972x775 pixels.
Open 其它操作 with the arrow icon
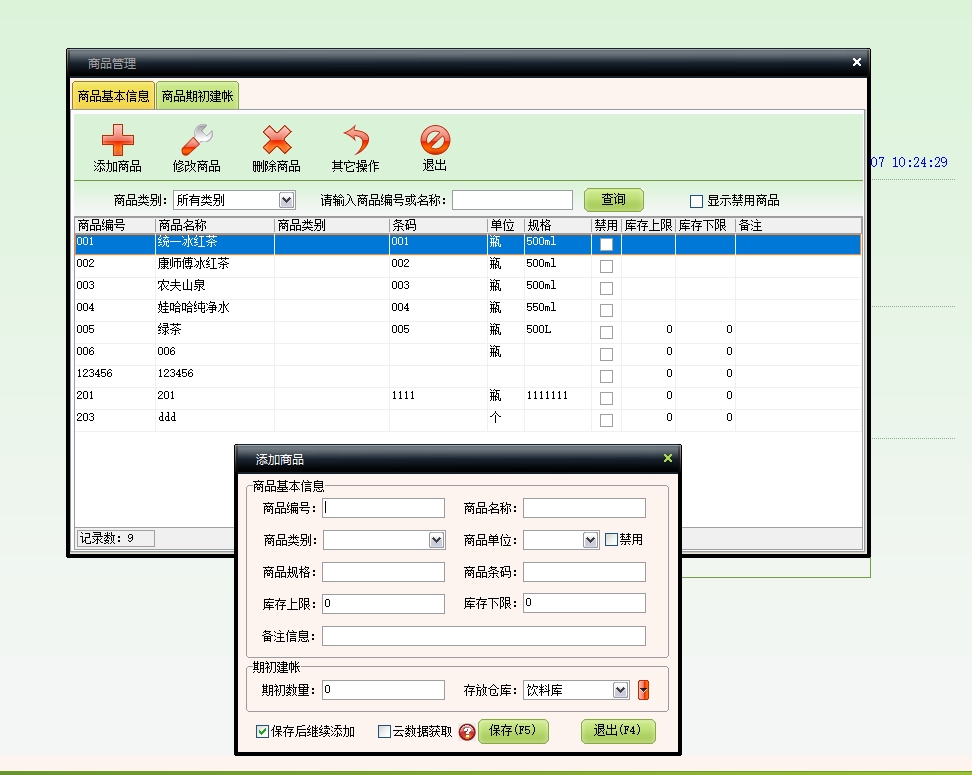tap(355, 141)
